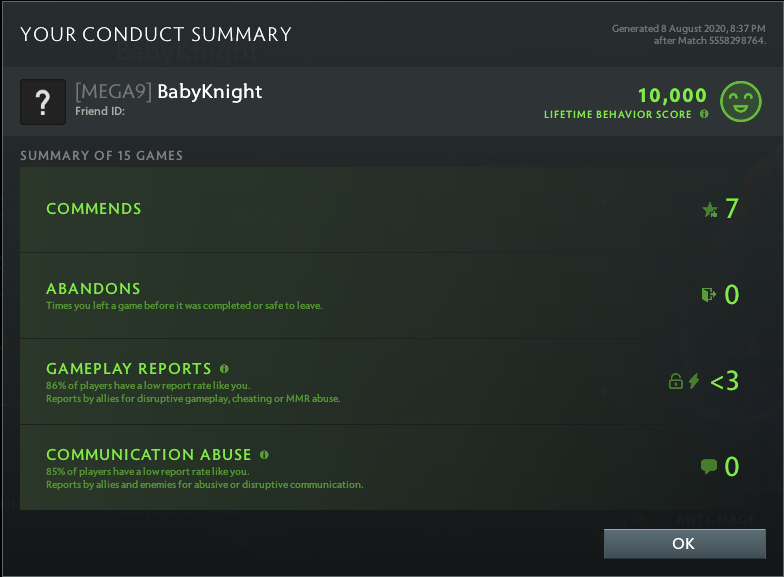Click the communication abuse count 0
The height and width of the screenshot is (577, 784).
[732, 466]
